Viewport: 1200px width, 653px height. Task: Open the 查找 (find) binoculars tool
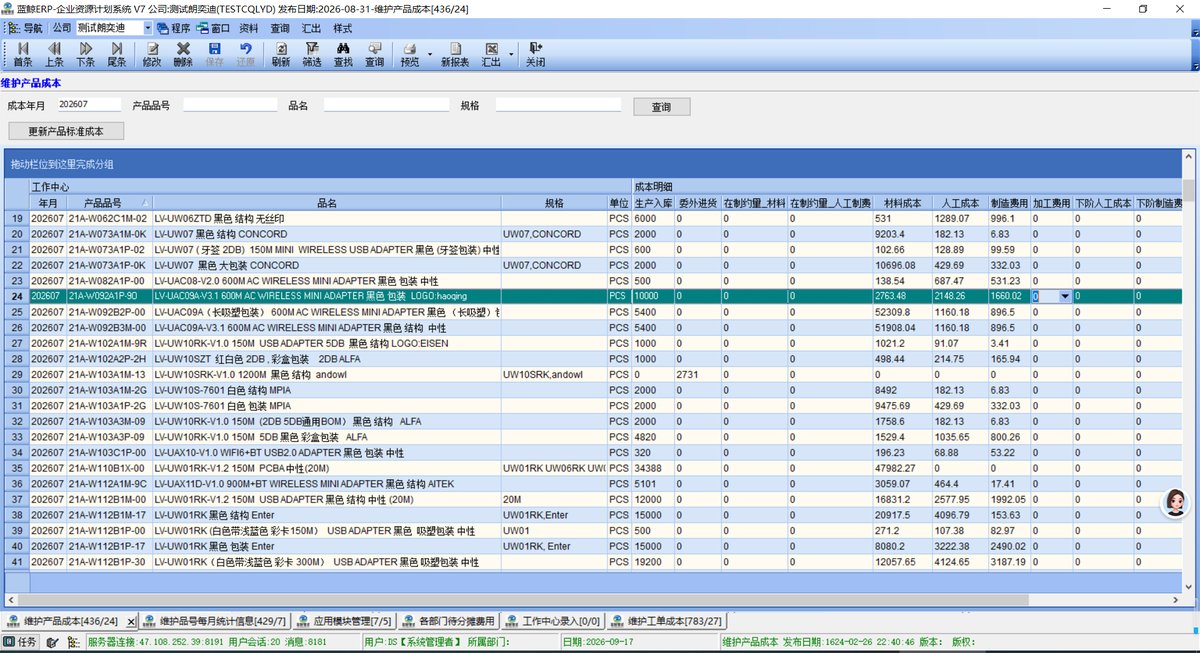[x=343, y=54]
